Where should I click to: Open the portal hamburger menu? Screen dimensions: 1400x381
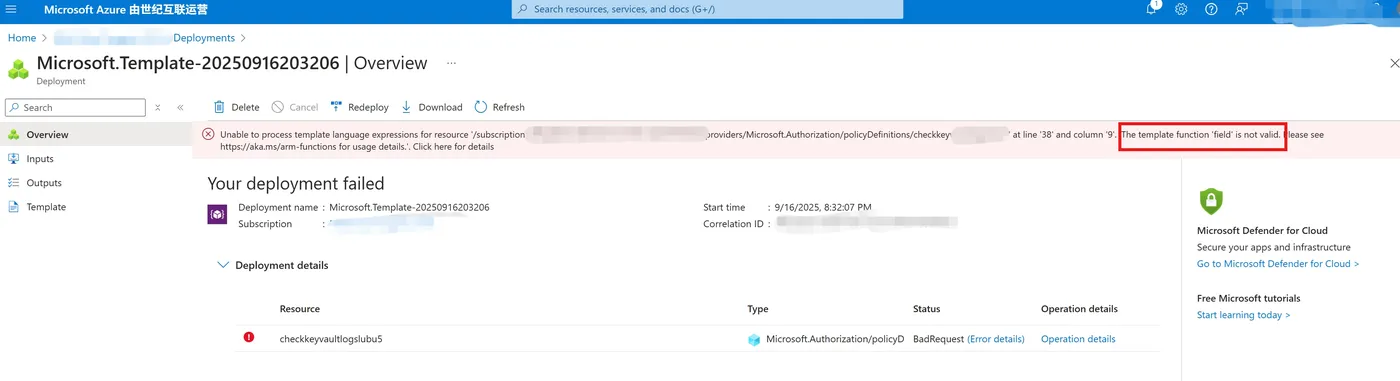pyautogui.click(x=12, y=9)
